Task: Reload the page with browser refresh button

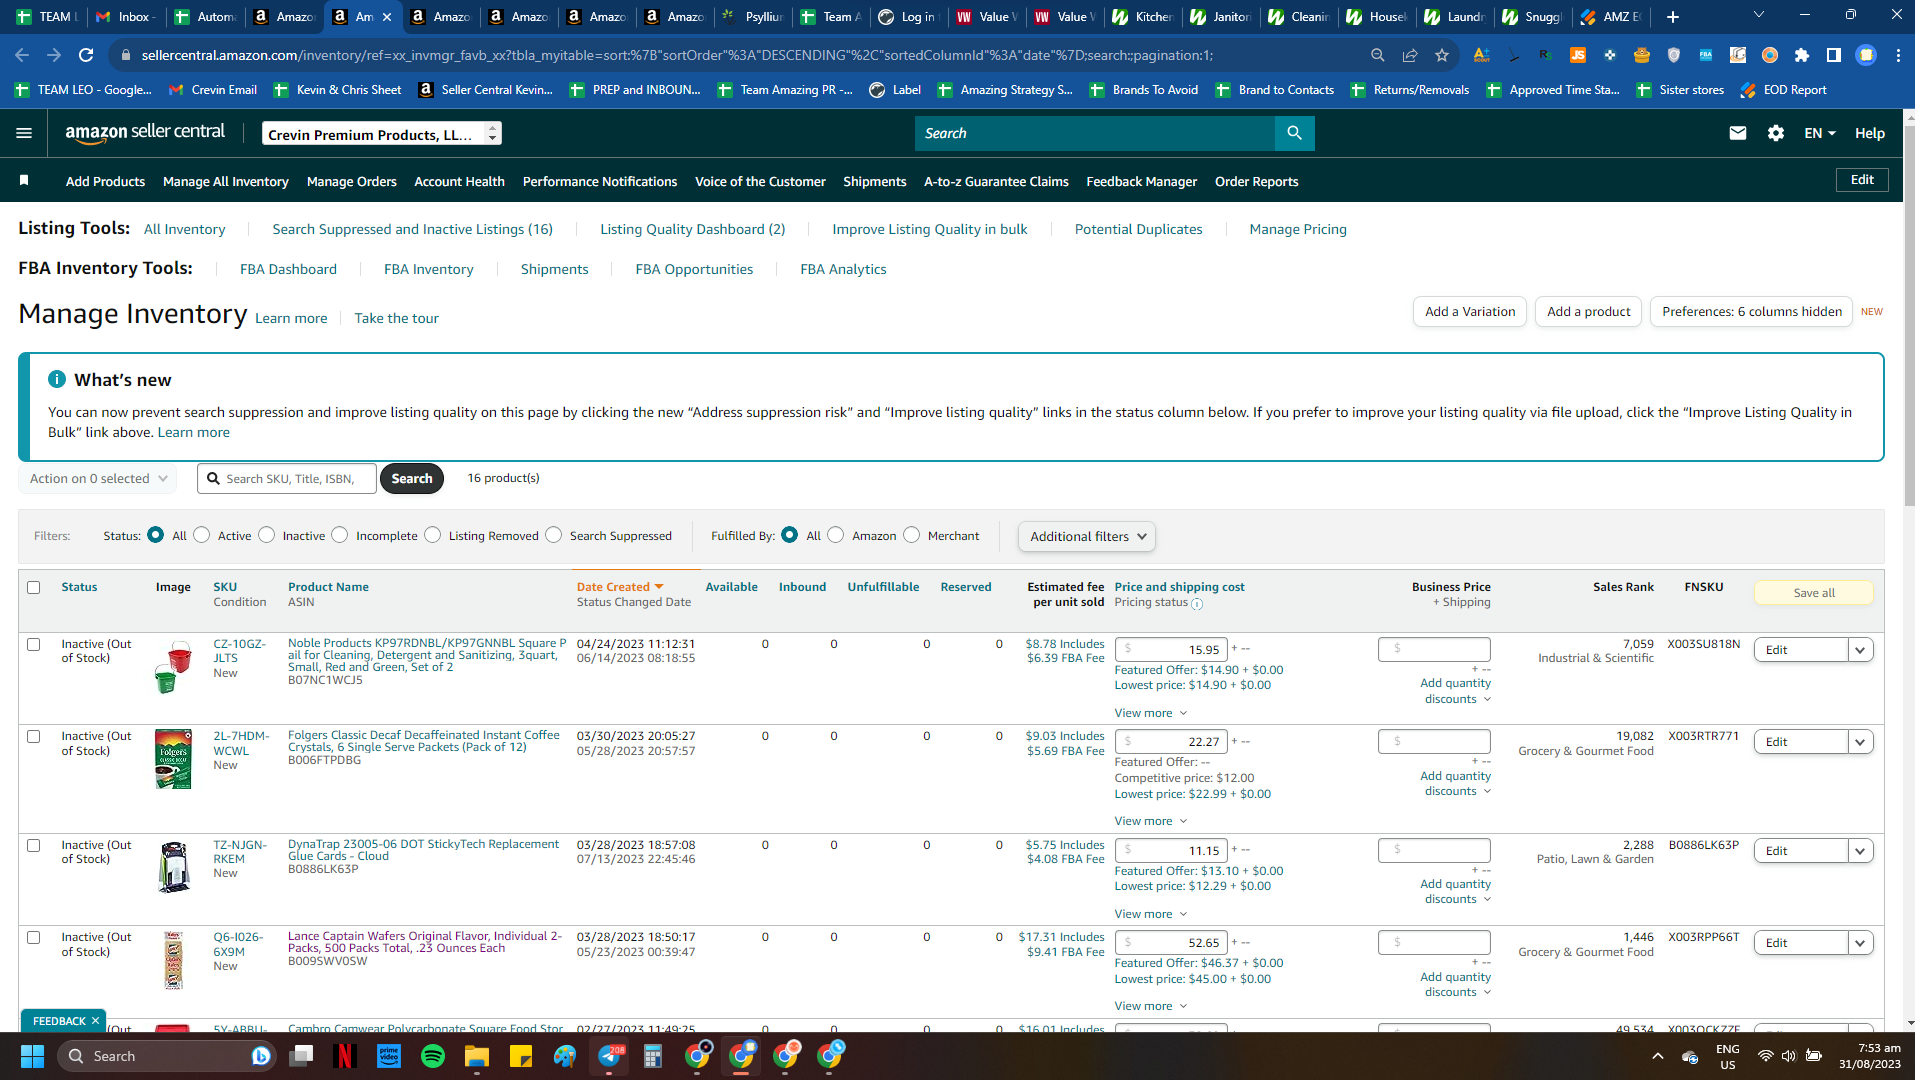Action: point(86,55)
